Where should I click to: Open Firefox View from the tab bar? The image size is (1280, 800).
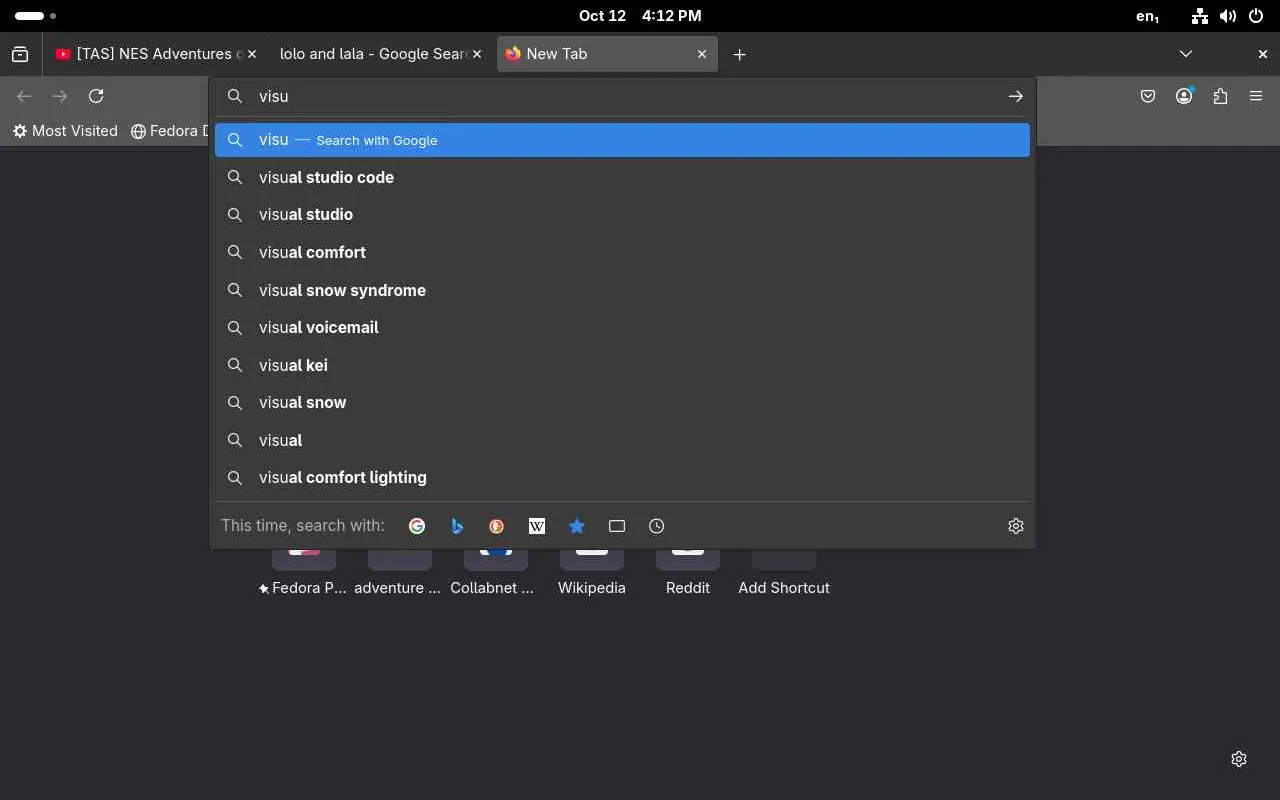pos(20,54)
